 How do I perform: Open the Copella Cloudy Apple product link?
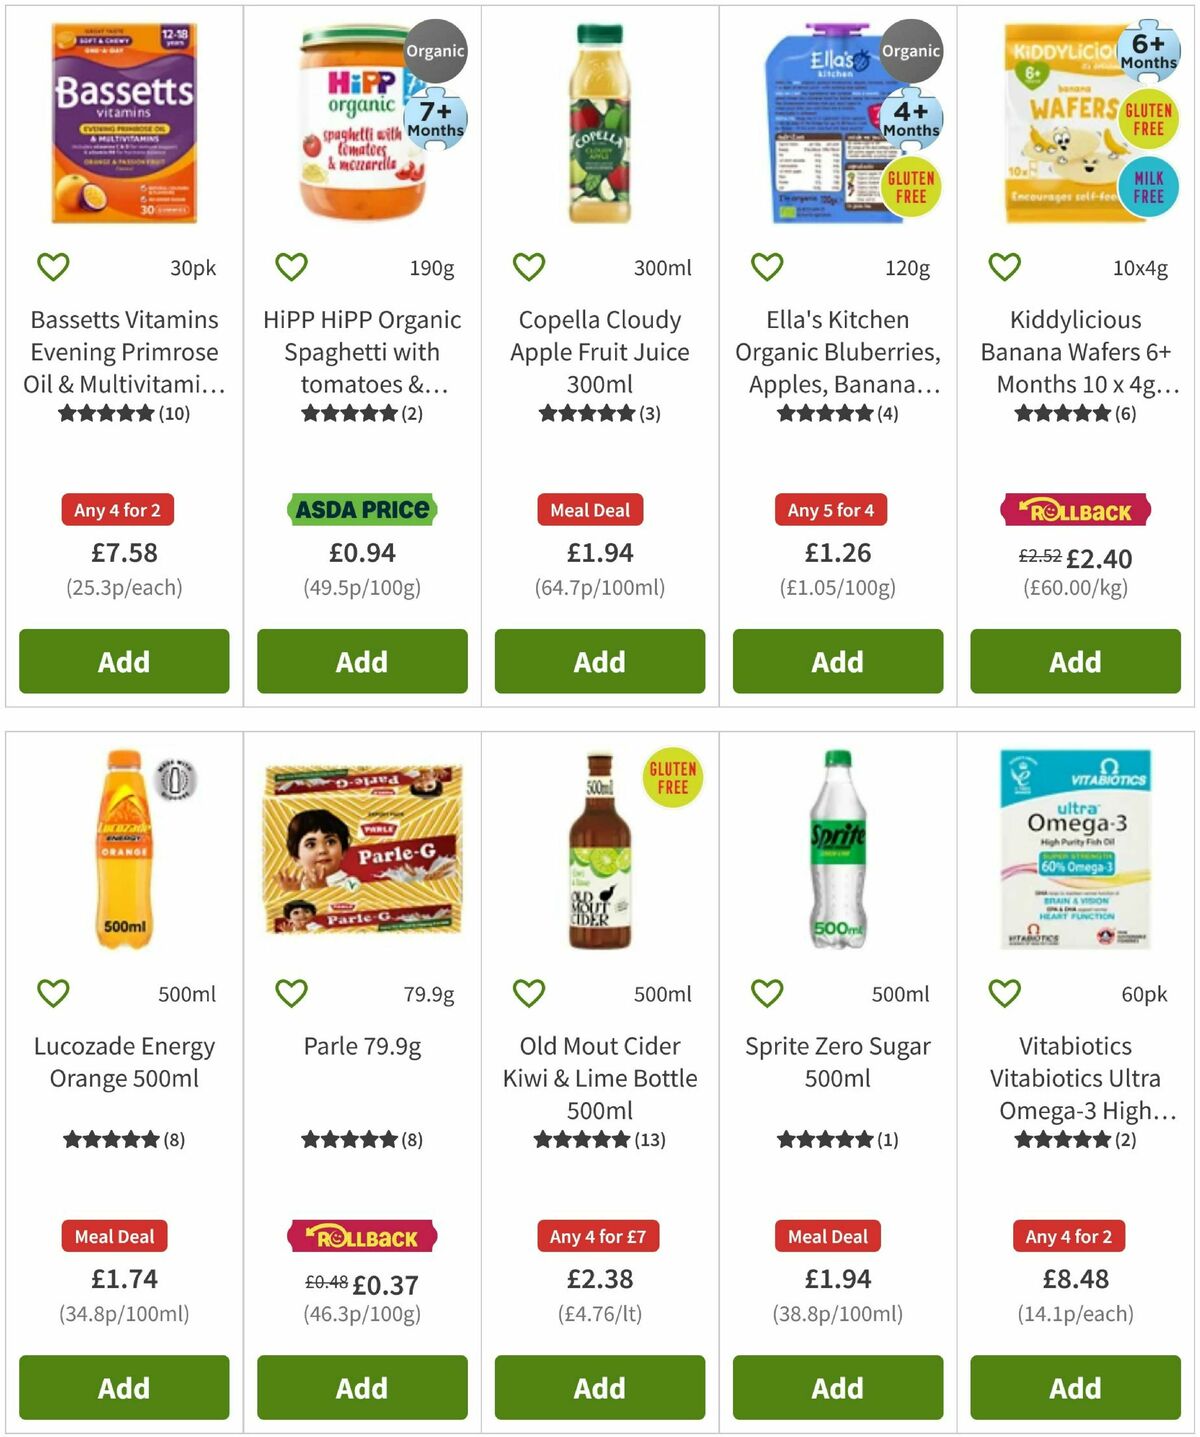[599, 352]
